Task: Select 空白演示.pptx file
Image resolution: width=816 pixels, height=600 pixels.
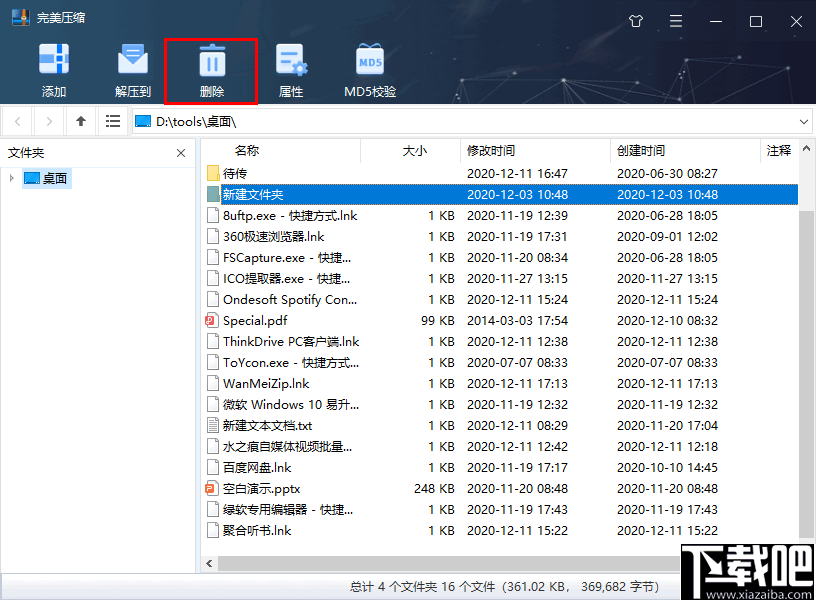Action: click(x=502, y=489)
